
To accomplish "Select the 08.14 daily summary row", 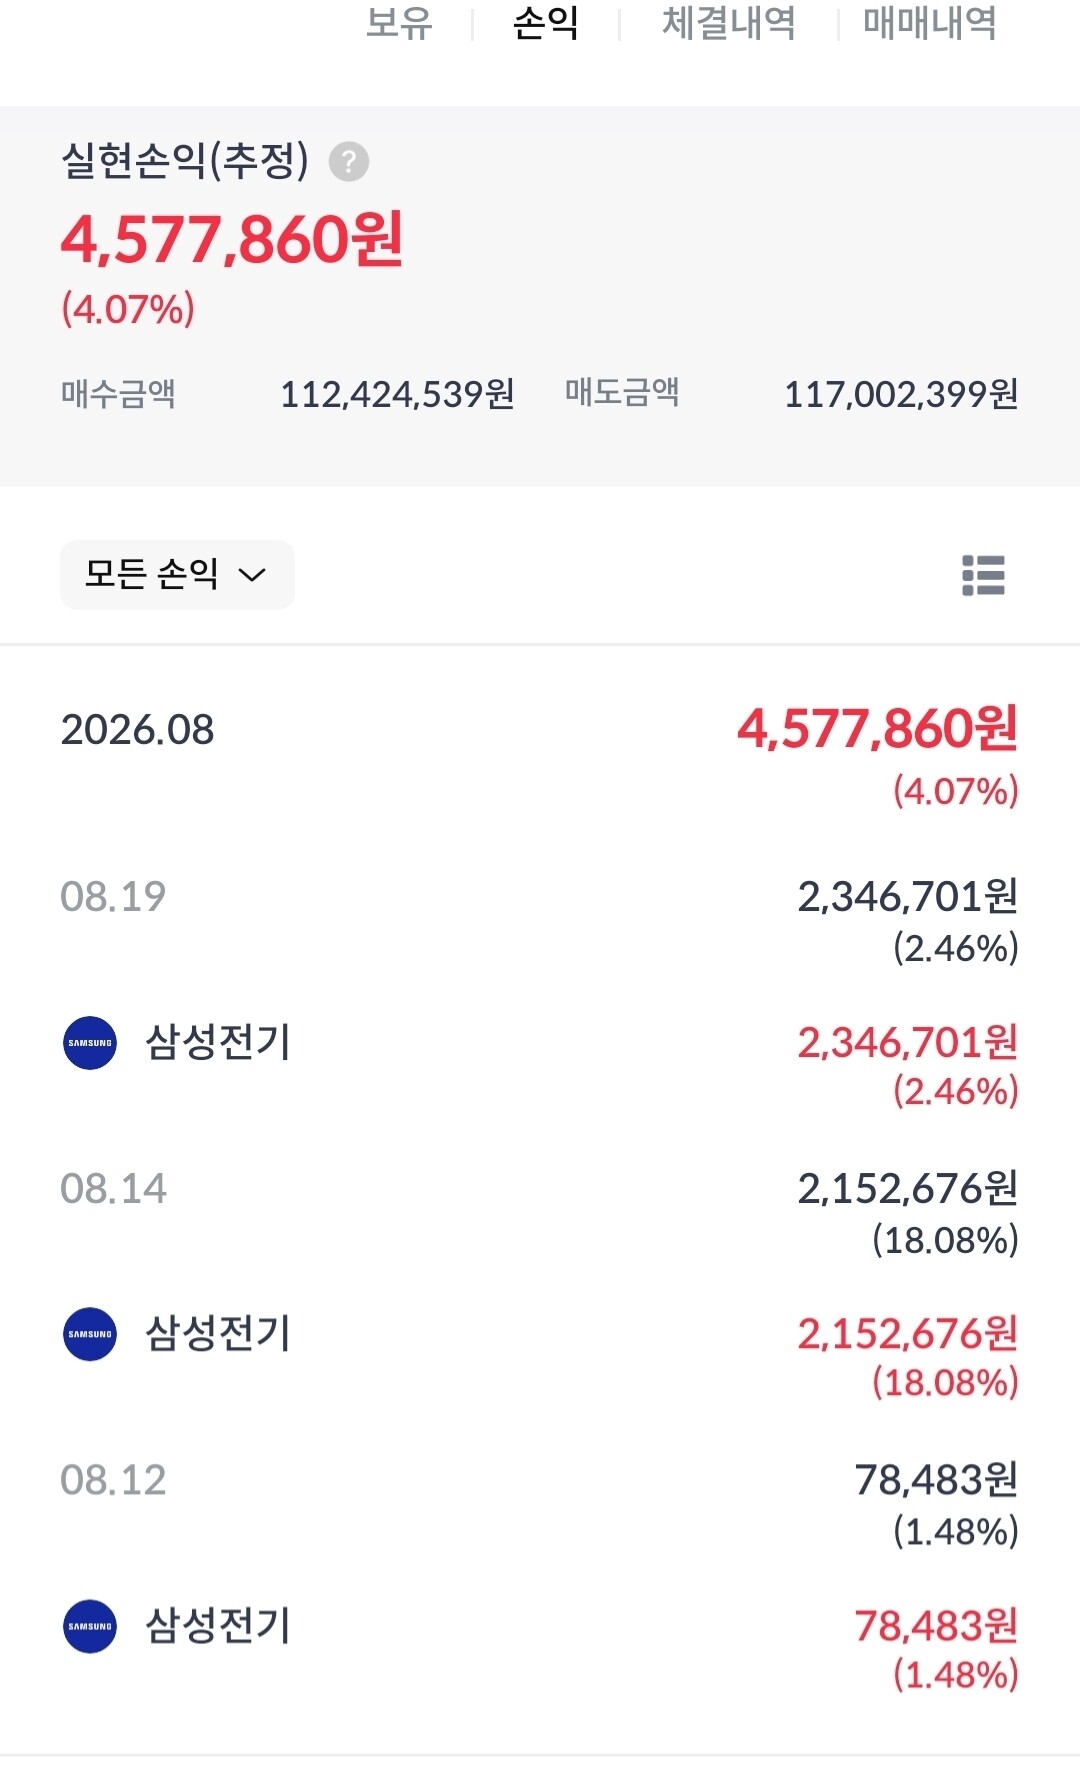I will tap(540, 1212).
